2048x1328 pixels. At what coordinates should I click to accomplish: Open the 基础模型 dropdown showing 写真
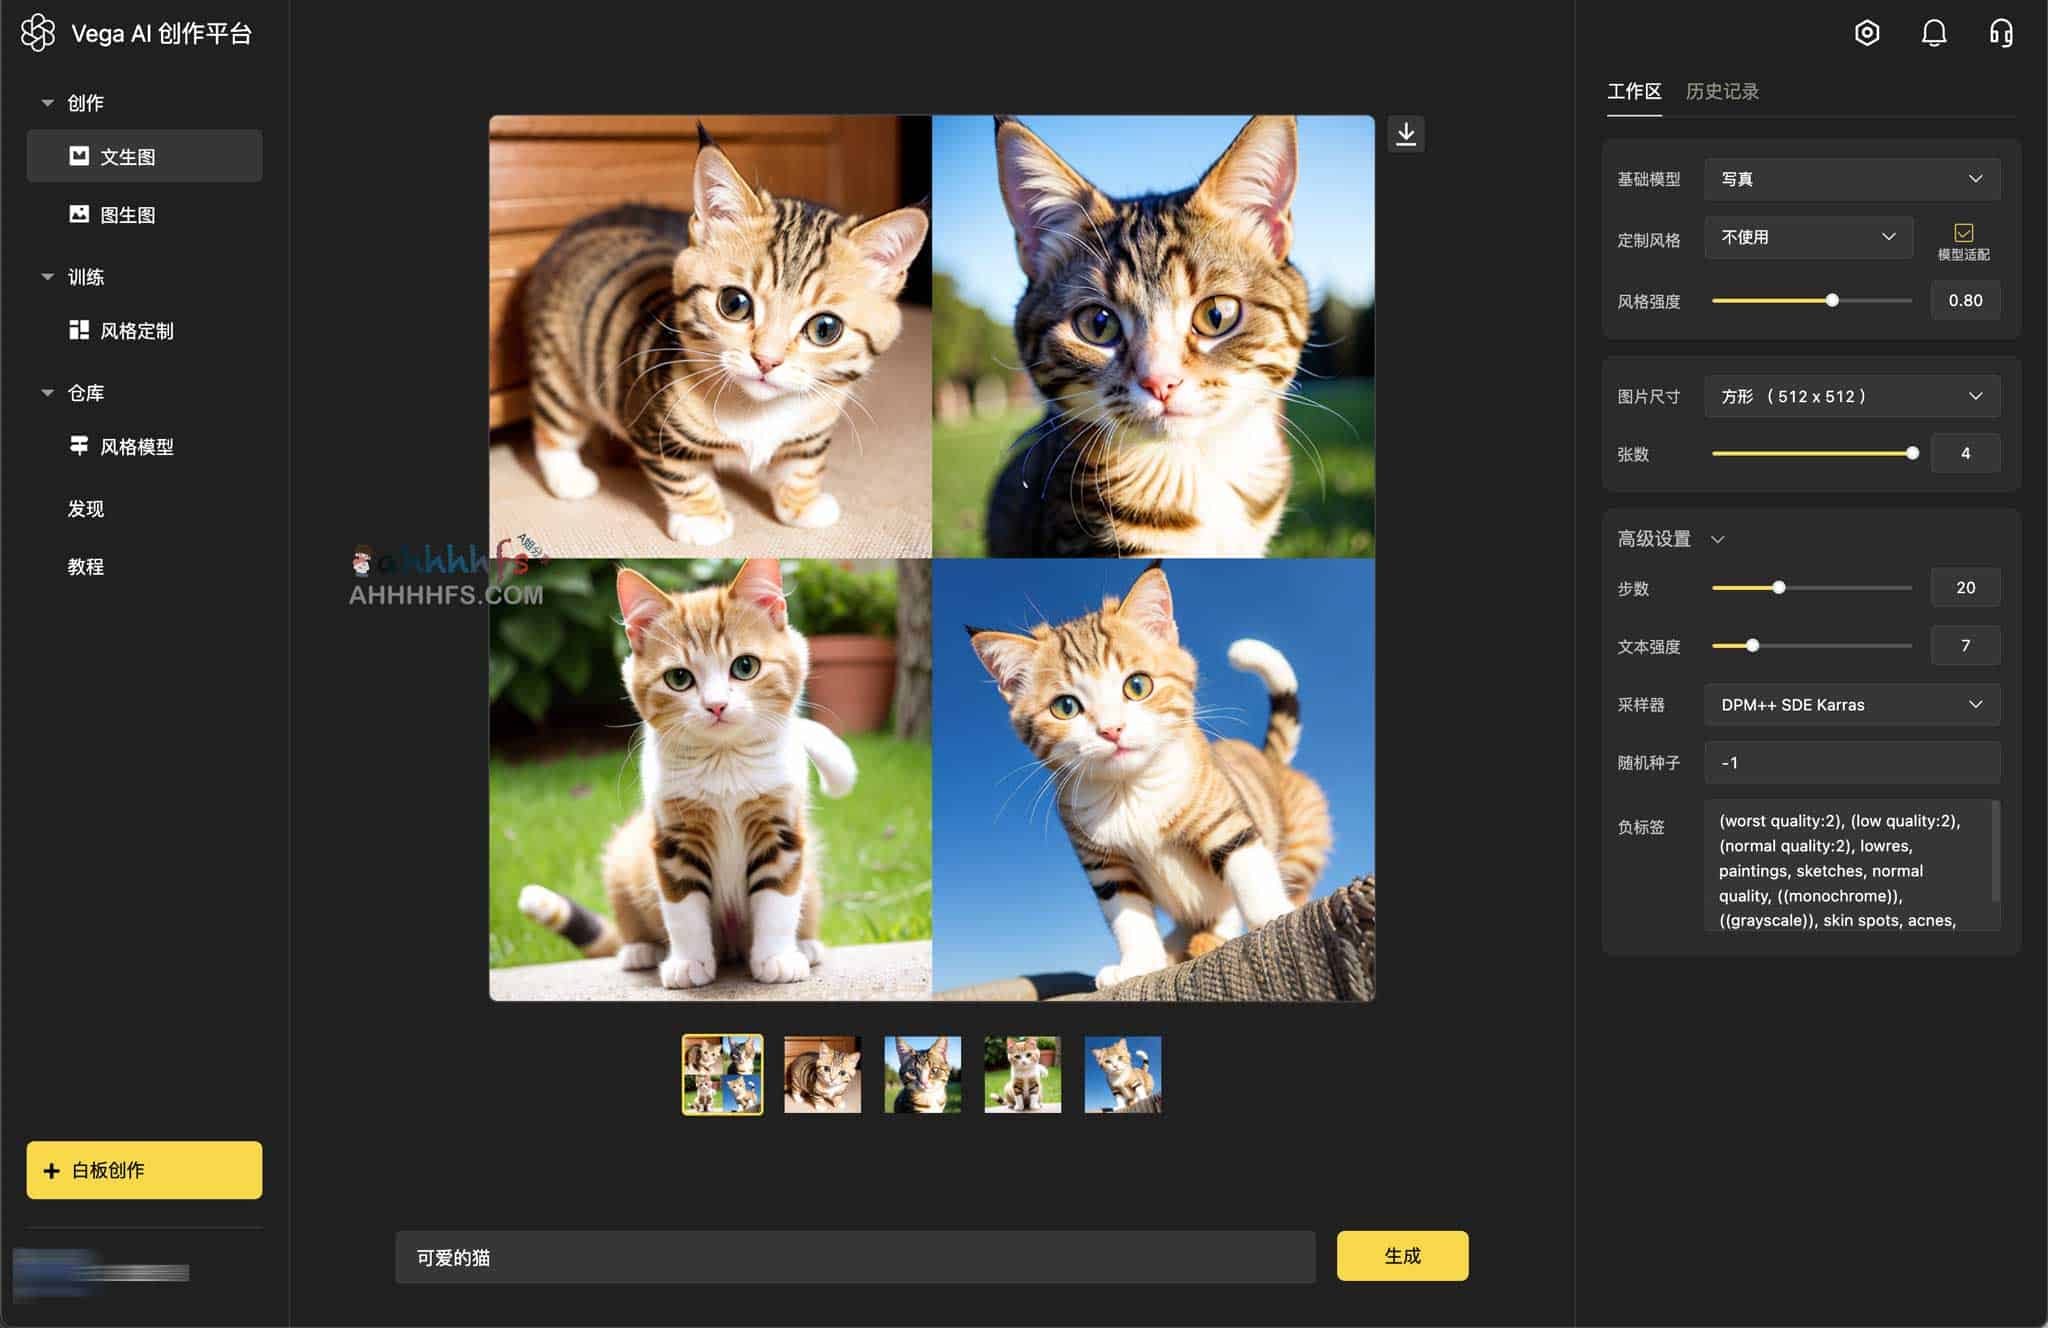[x=1851, y=179]
